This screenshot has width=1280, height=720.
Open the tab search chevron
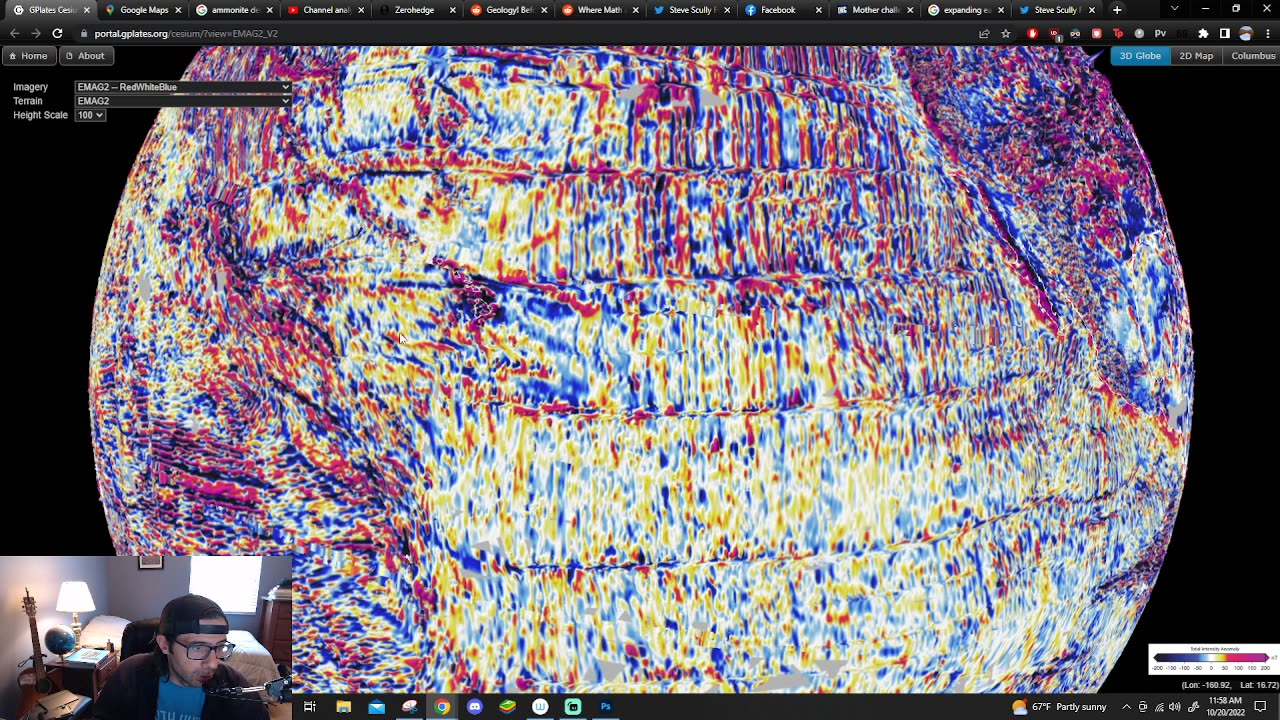pos(1174,10)
